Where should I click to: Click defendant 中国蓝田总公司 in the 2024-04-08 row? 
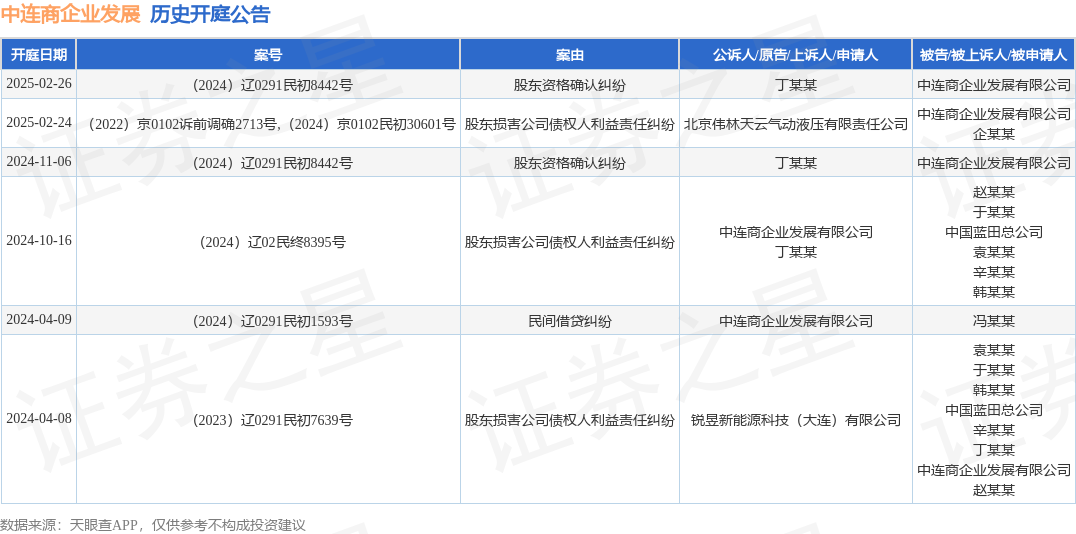click(994, 410)
